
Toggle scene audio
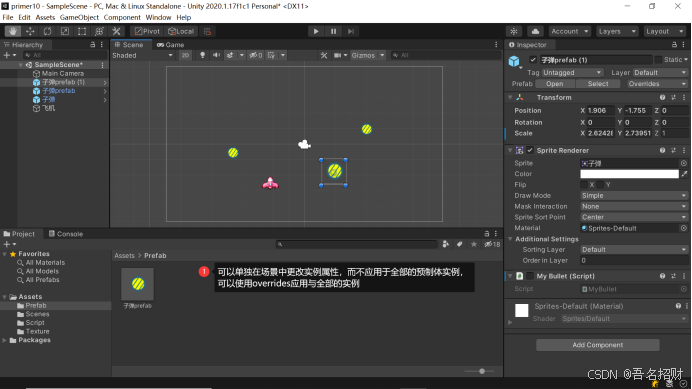click(x=216, y=55)
